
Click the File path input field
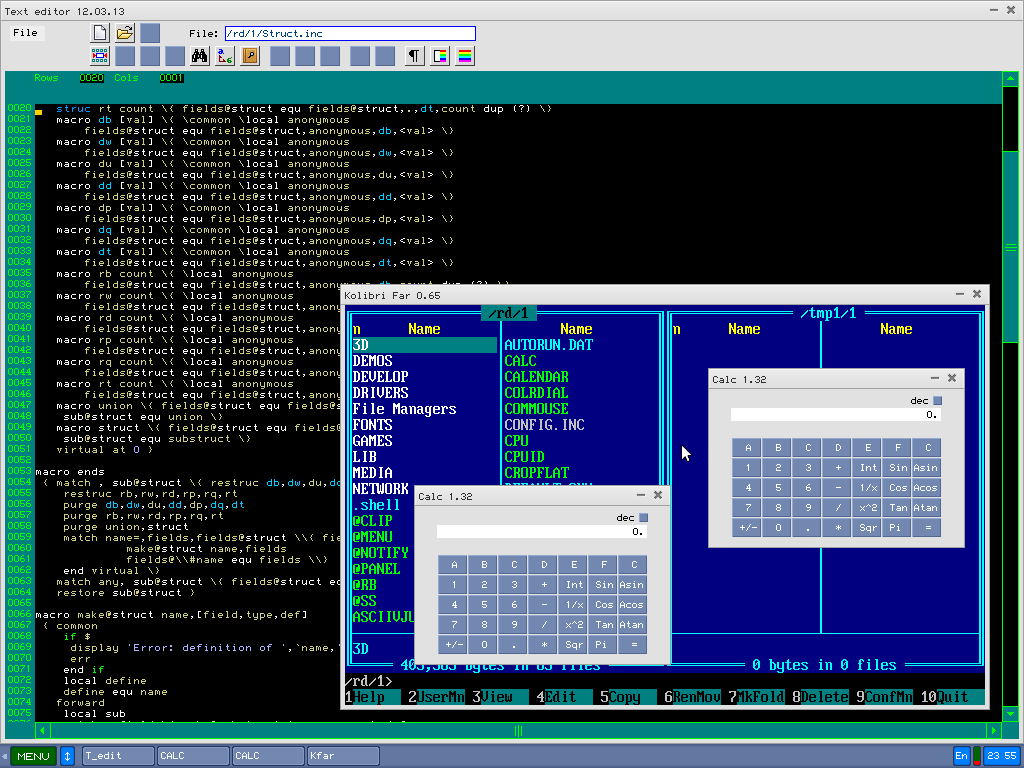[350, 33]
